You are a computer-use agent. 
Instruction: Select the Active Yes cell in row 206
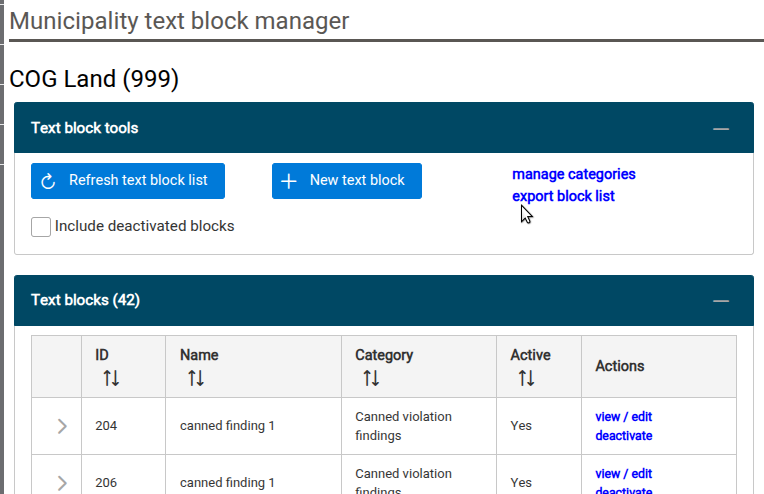539,475
